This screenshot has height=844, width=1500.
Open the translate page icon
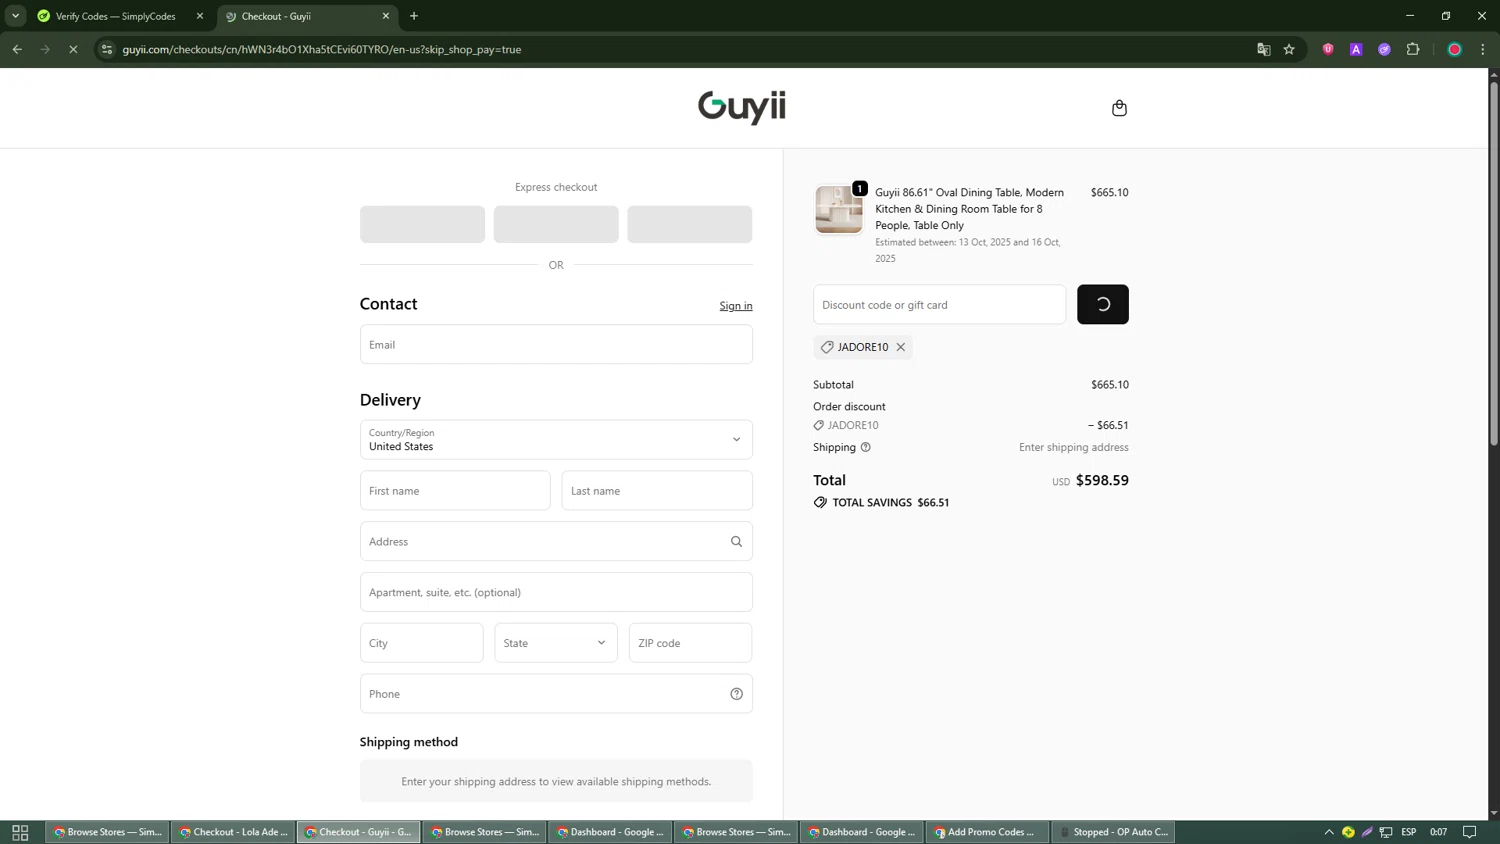pyautogui.click(x=1264, y=49)
